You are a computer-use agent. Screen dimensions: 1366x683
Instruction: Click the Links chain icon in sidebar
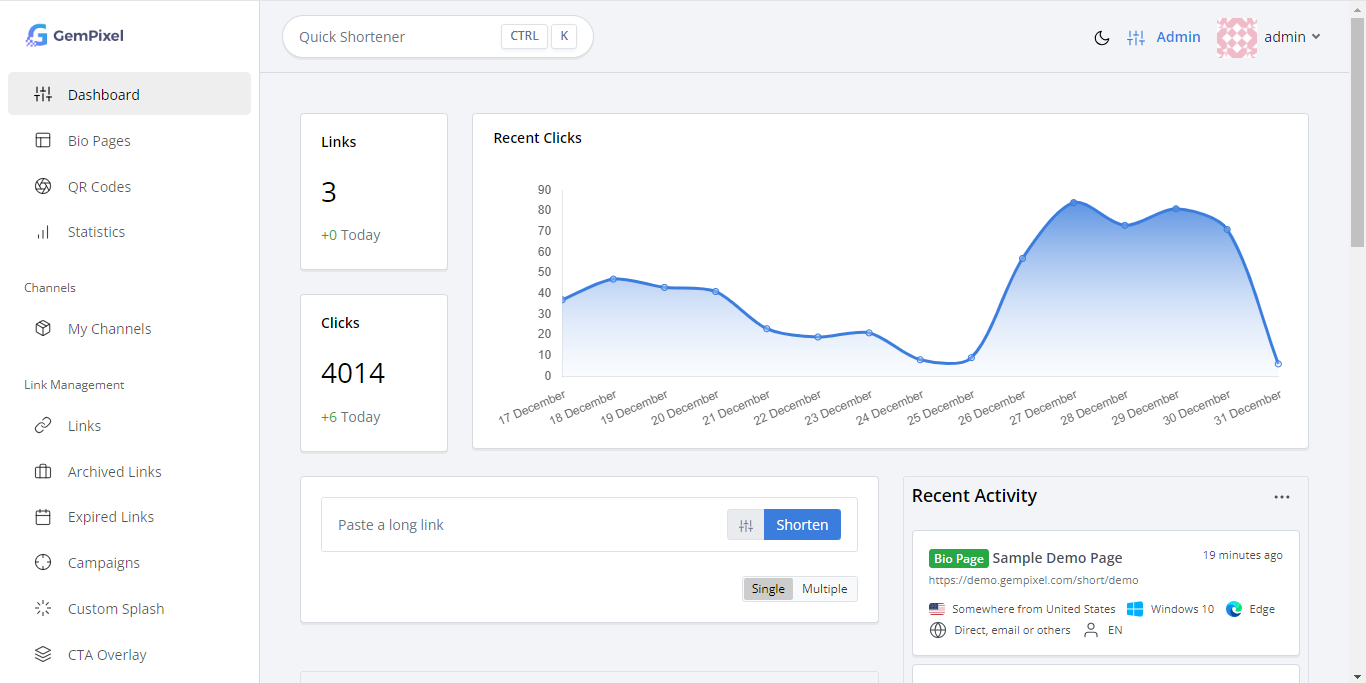coord(43,426)
